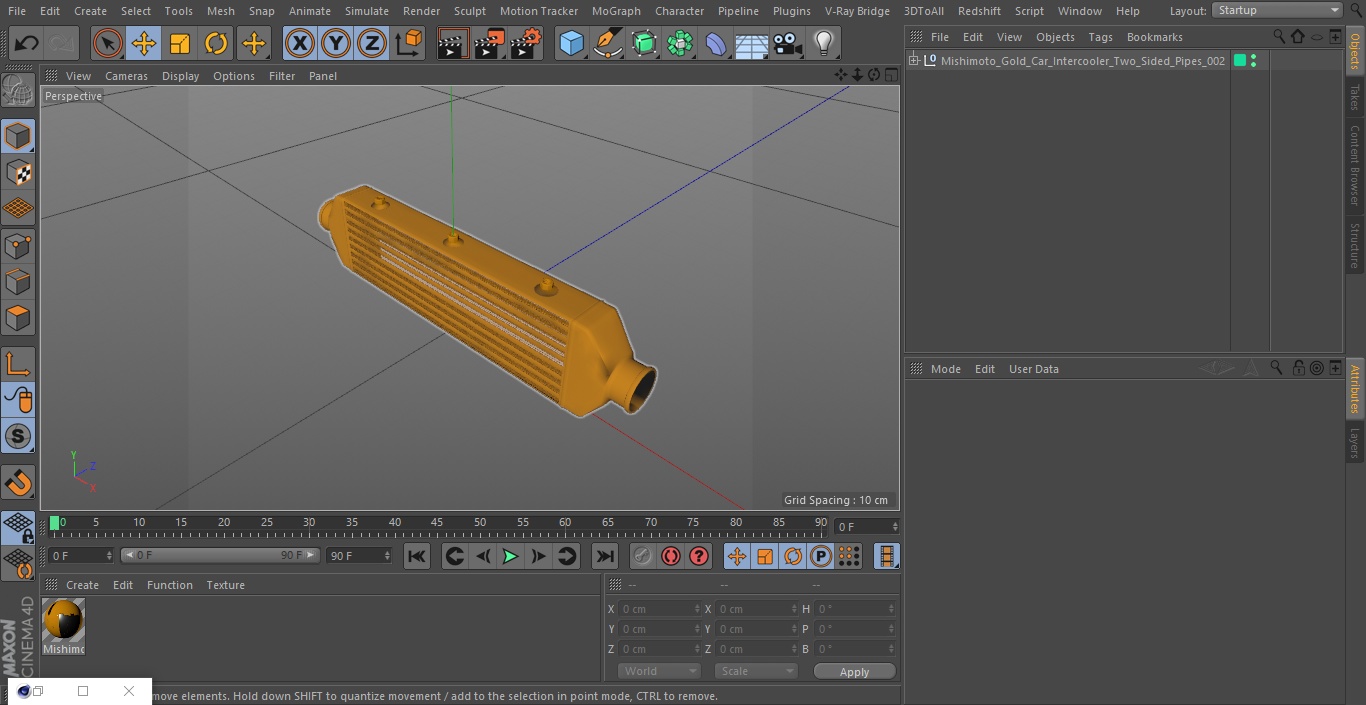
Task: Click the X position input field
Action: coord(660,609)
